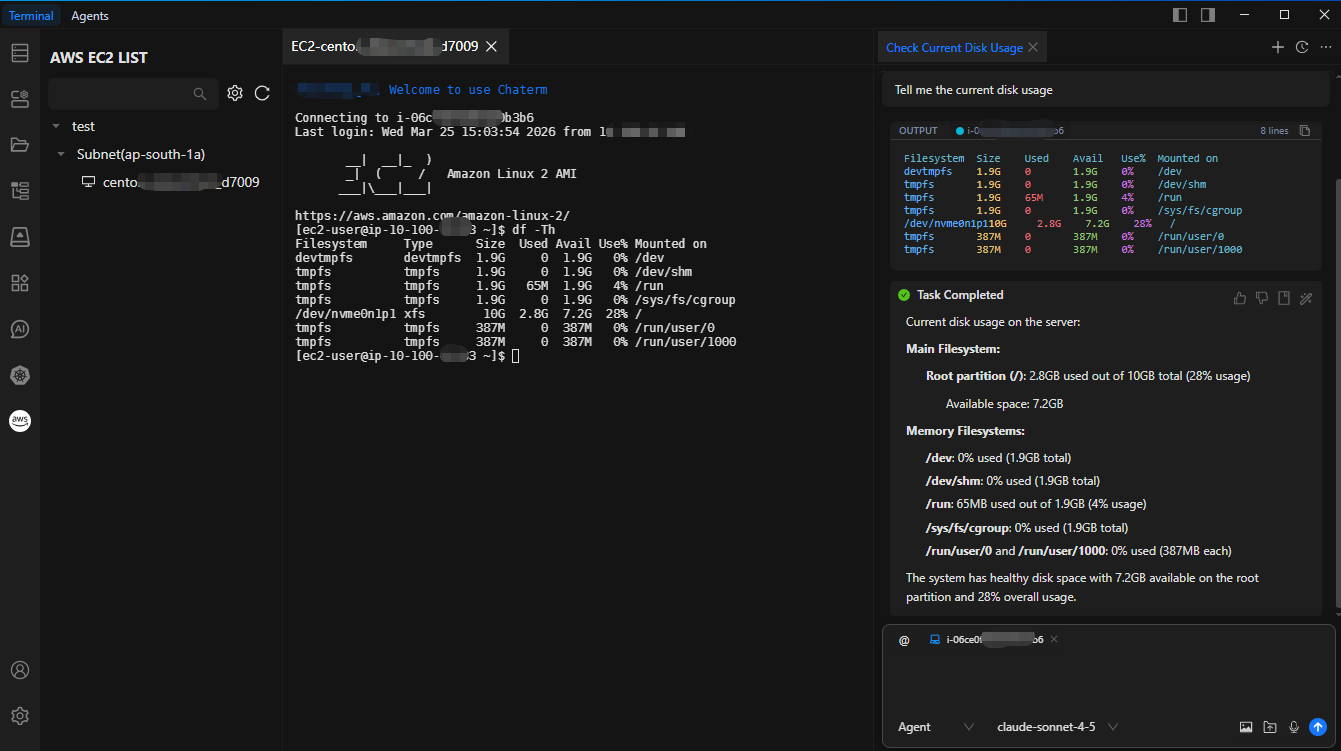Click the @ mention icon in chat input

pyautogui.click(x=904, y=640)
